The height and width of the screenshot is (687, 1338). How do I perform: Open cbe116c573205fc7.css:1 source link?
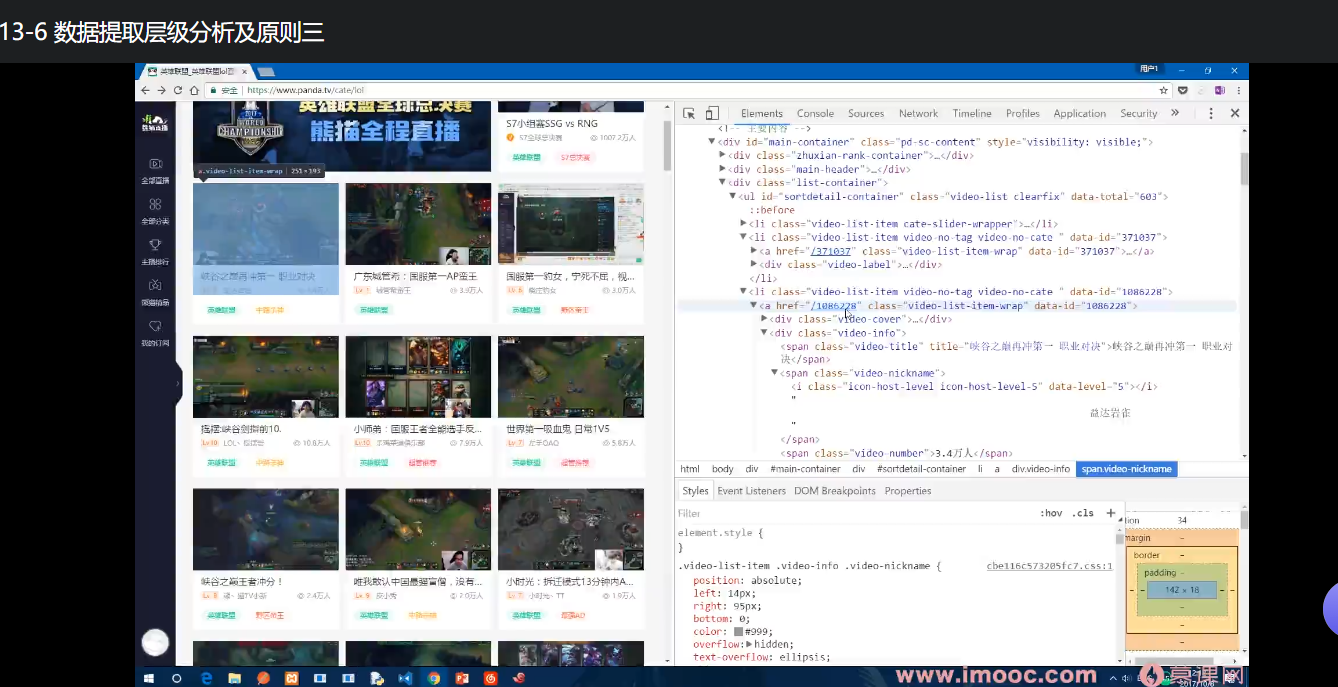[x=1049, y=566]
